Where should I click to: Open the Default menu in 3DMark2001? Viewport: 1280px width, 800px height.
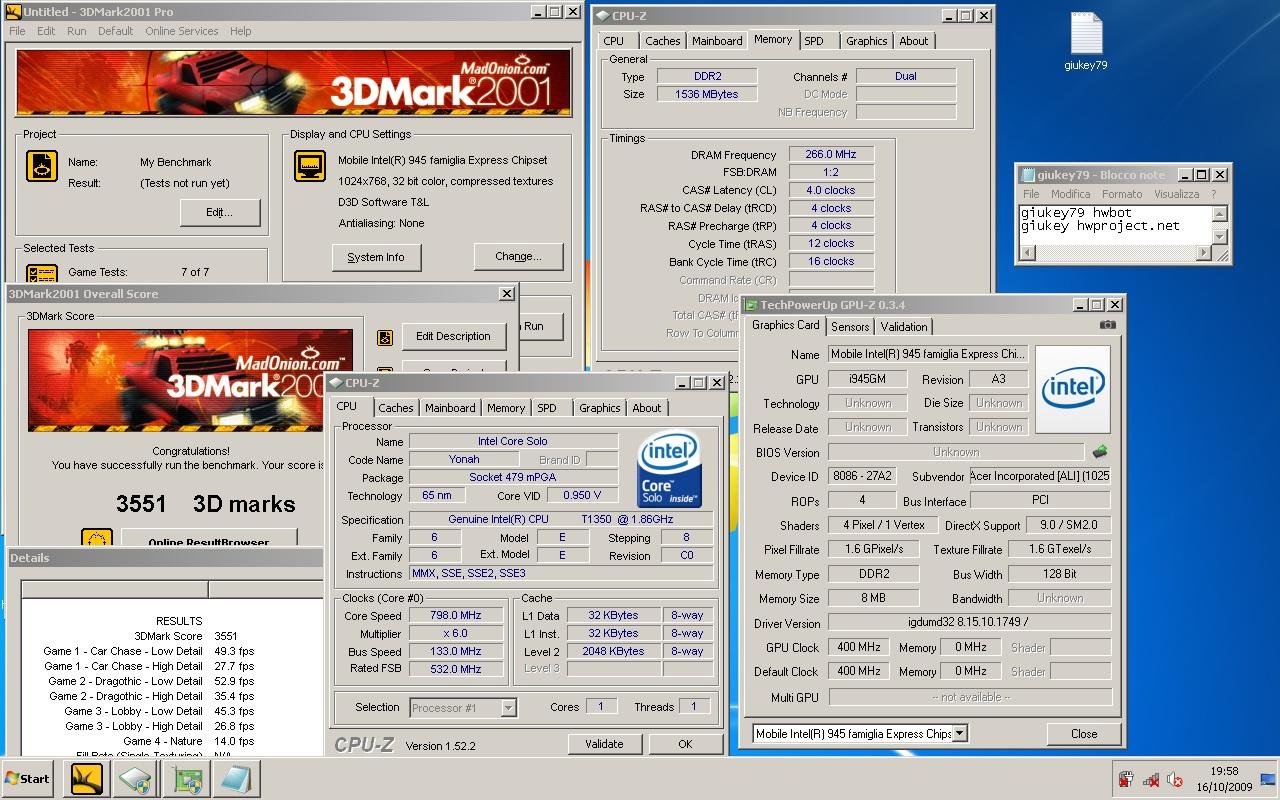pos(115,31)
